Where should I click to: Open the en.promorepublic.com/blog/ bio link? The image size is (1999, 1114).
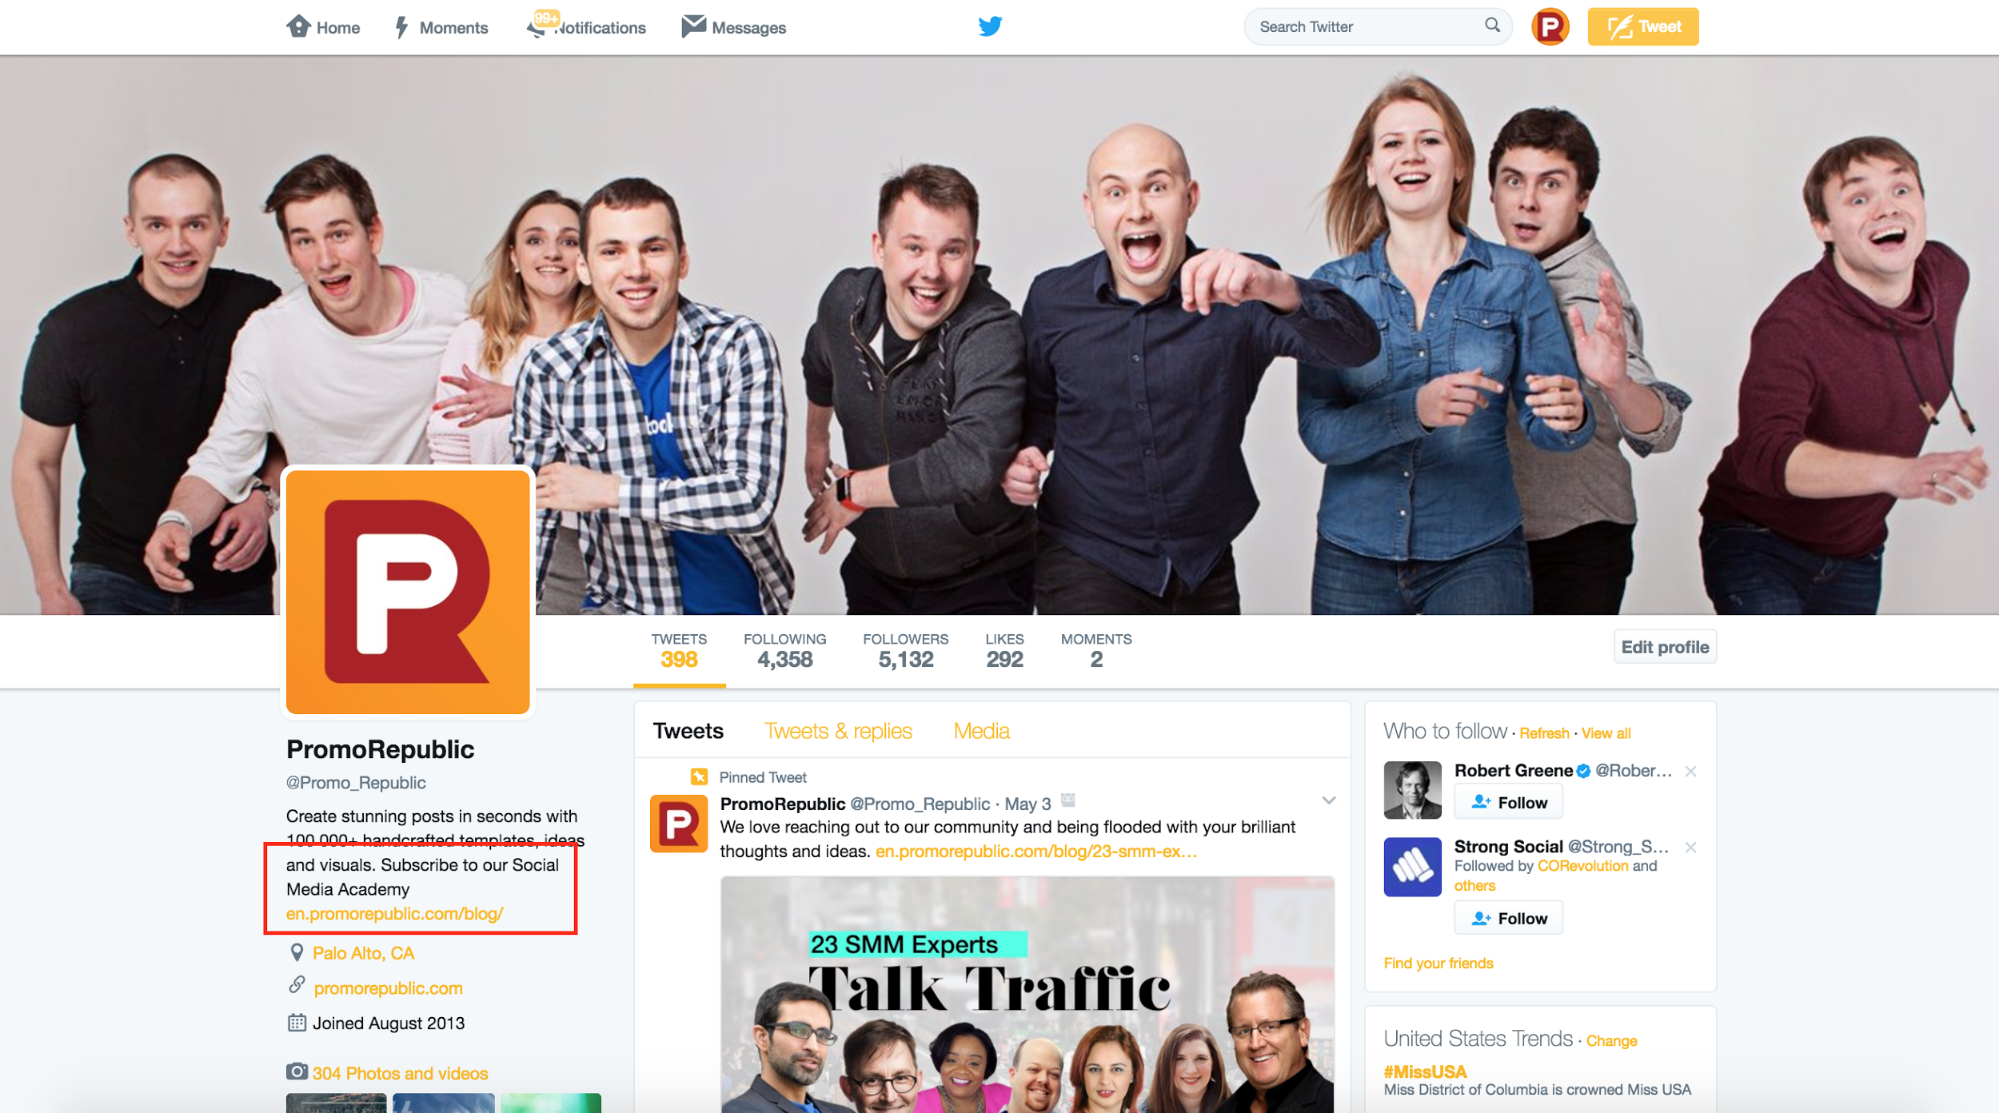[x=394, y=914]
